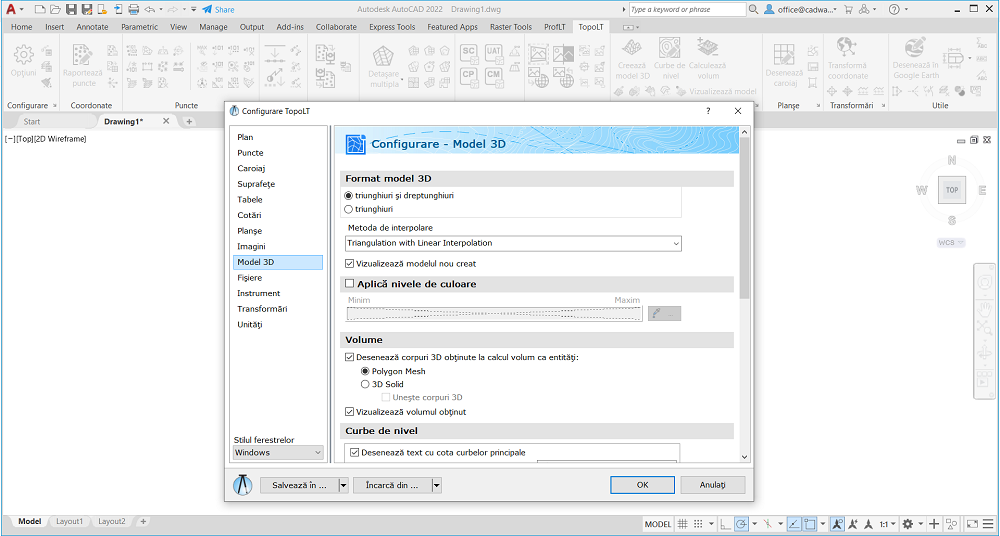The image size is (1000, 536).
Task: Open the annotation scale 1:1 dropdown
Action: [887, 524]
